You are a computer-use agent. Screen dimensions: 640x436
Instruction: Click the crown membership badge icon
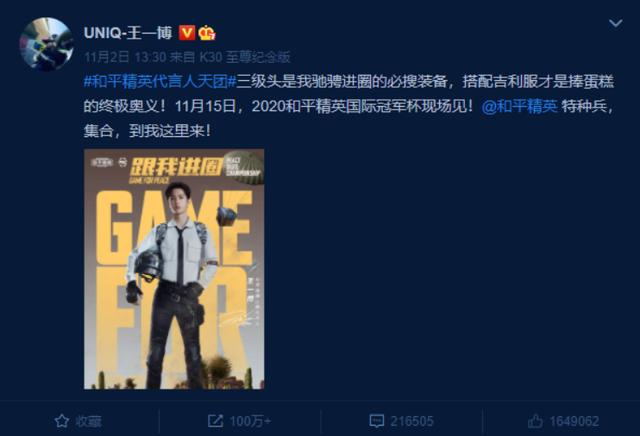(x=207, y=33)
